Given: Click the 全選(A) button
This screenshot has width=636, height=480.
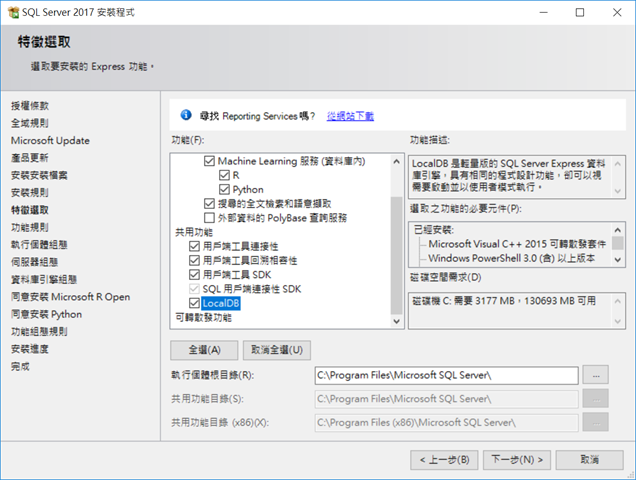Looking at the screenshot, I should [x=204, y=350].
